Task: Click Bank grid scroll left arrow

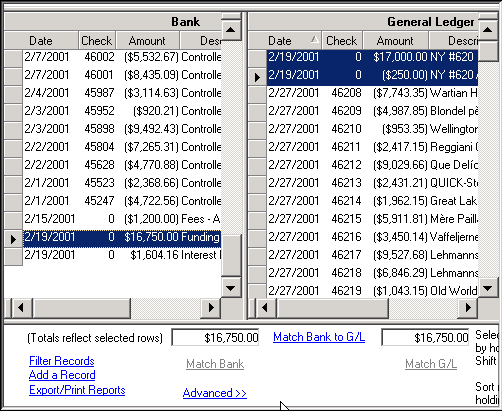Action: [21, 307]
